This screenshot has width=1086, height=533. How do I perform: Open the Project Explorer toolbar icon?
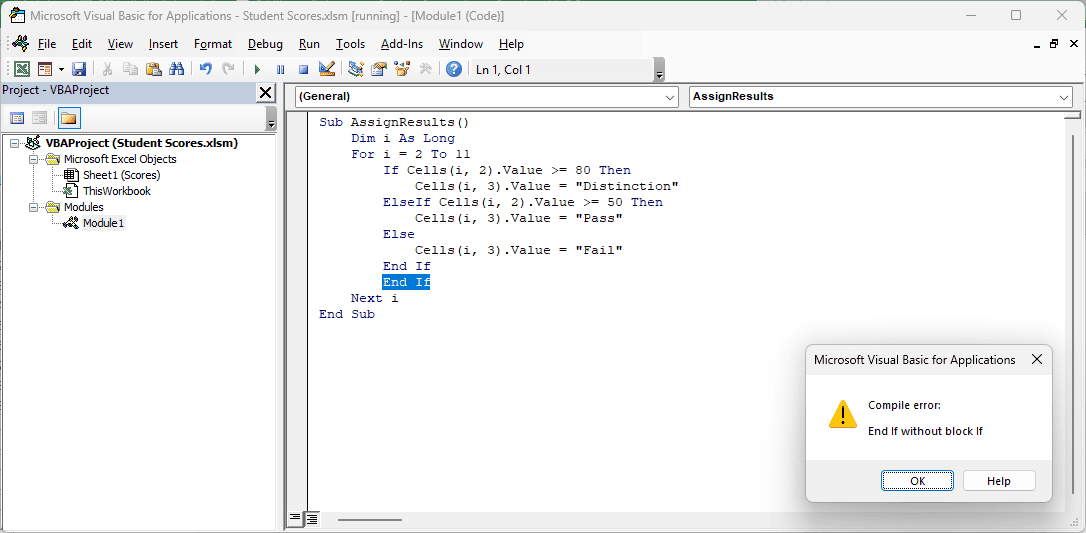[x=356, y=69]
